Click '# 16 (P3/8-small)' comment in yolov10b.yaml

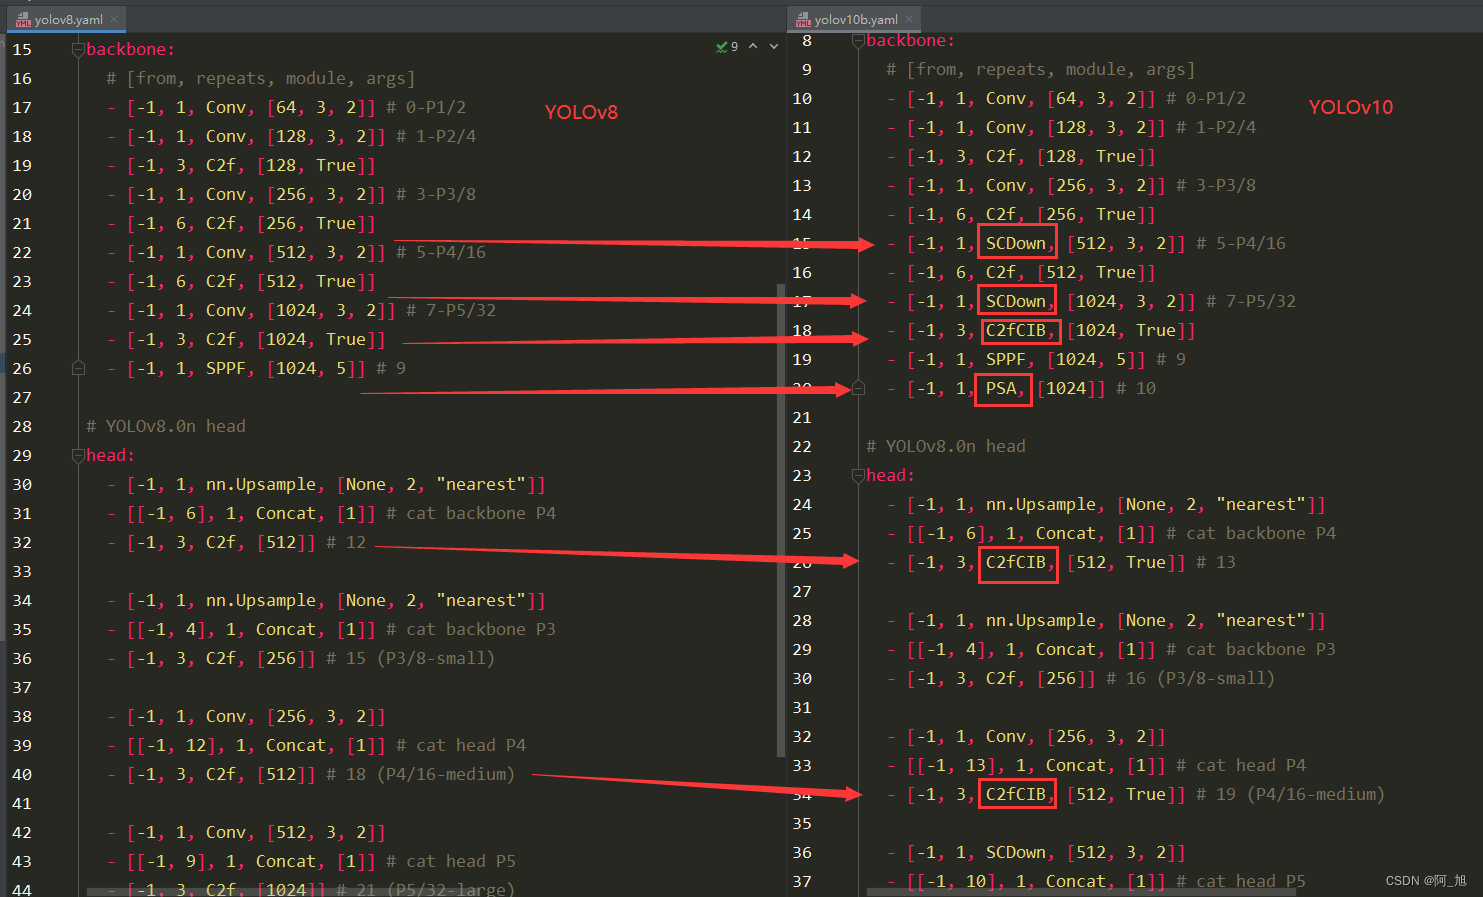(x=1190, y=678)
